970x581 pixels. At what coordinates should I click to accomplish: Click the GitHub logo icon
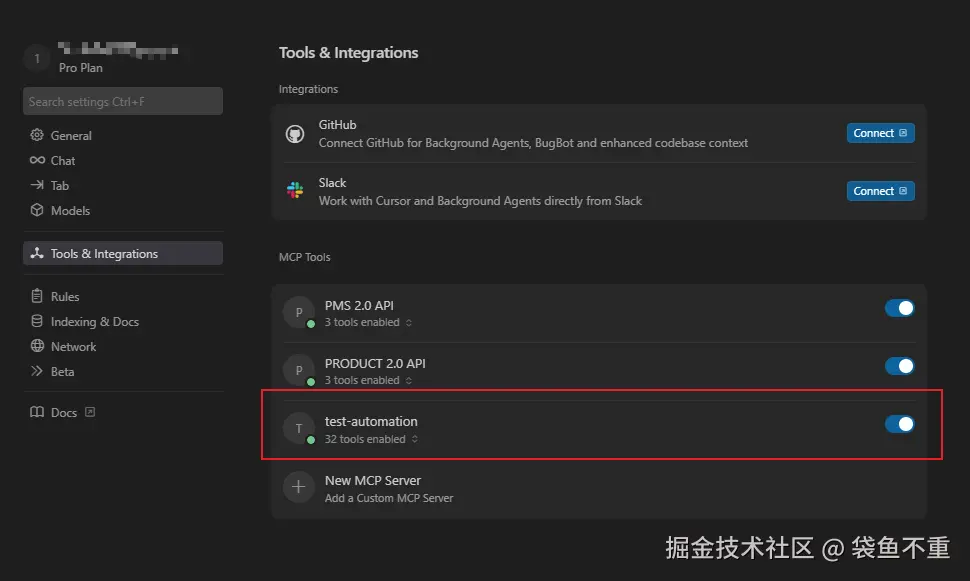(x=295, y=133)
